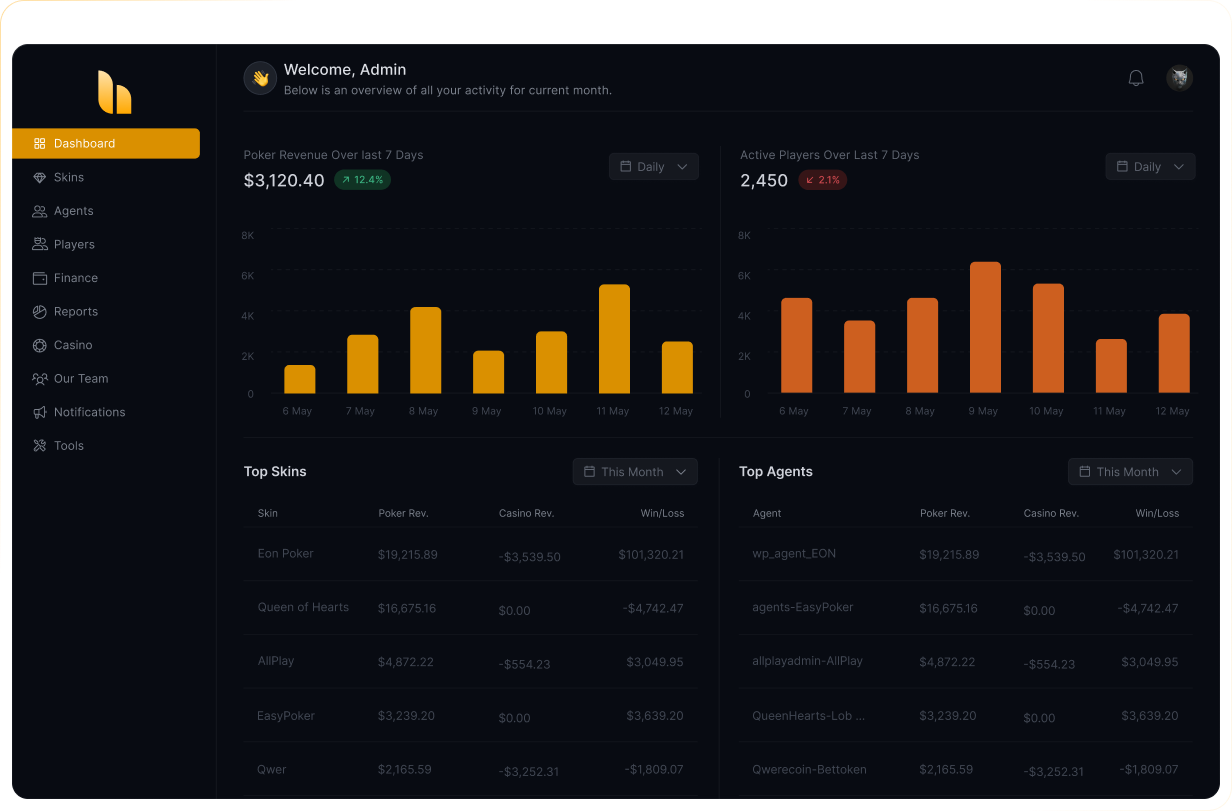
Task: Expand Top Agents This Month dropdown chevron
Action: point(1176,472)
